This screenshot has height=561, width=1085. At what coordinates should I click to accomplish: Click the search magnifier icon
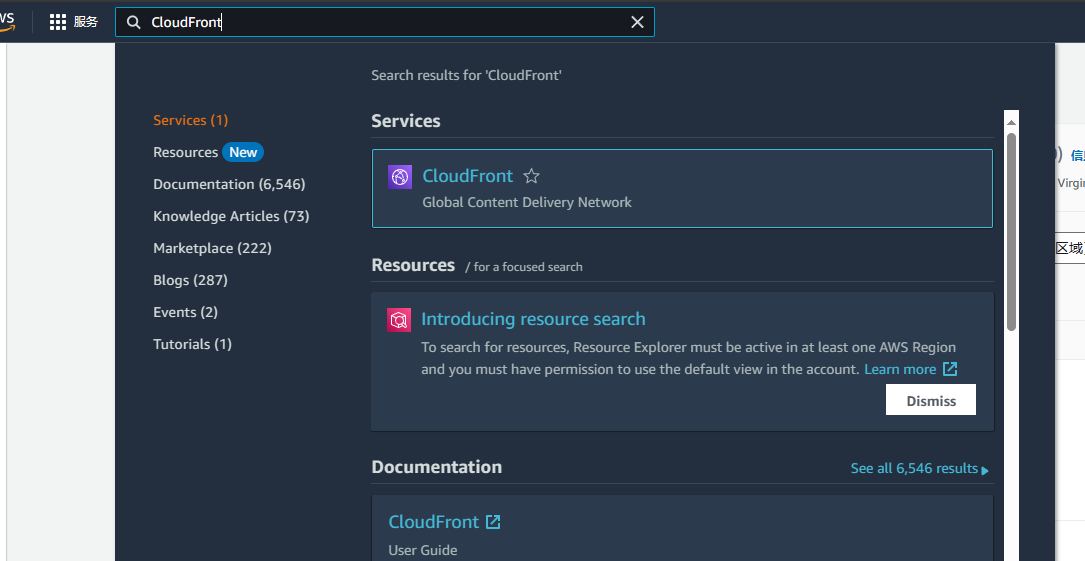[134, 22]
